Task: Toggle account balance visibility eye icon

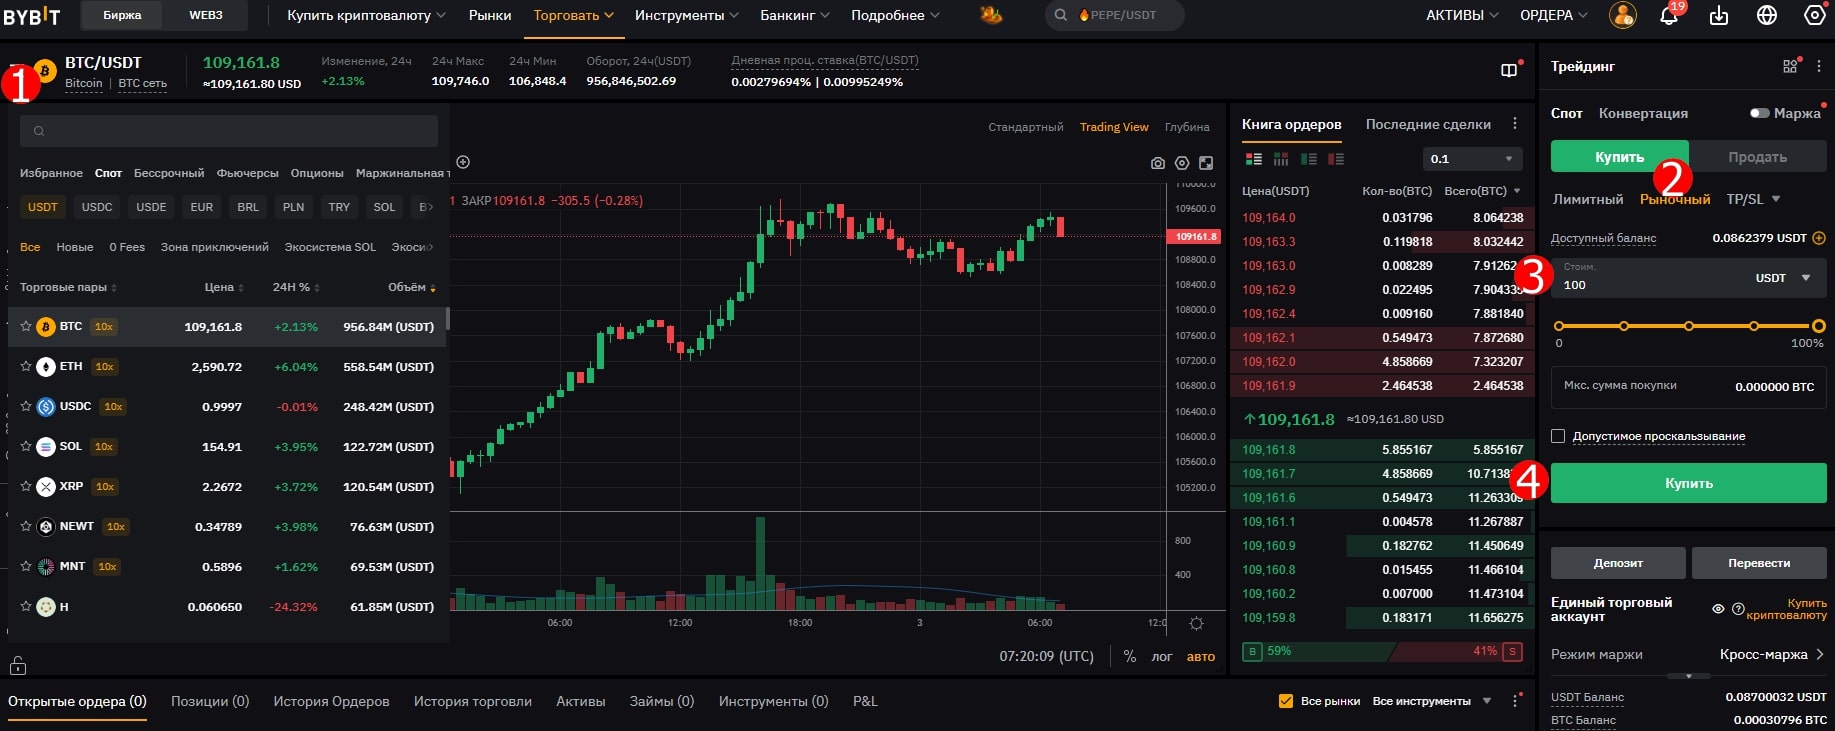Action: (x=1718, y=608)
